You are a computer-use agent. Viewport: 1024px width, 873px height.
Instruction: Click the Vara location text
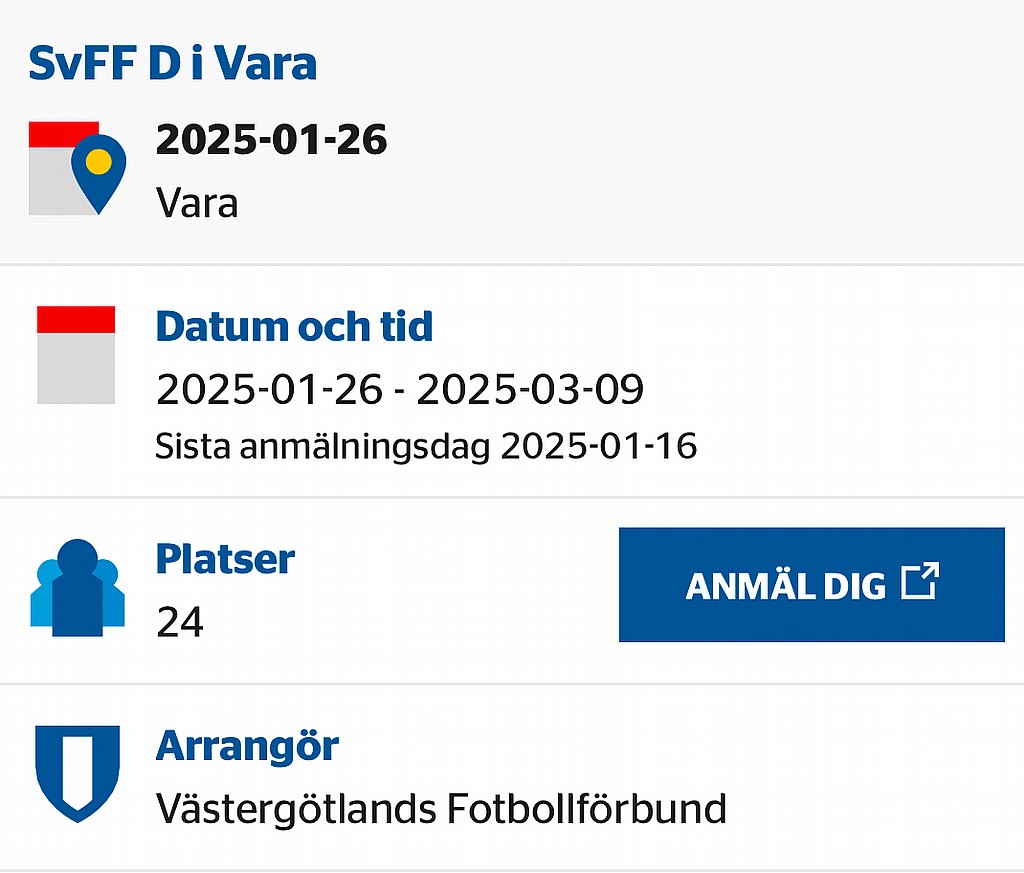click(197, 202)
